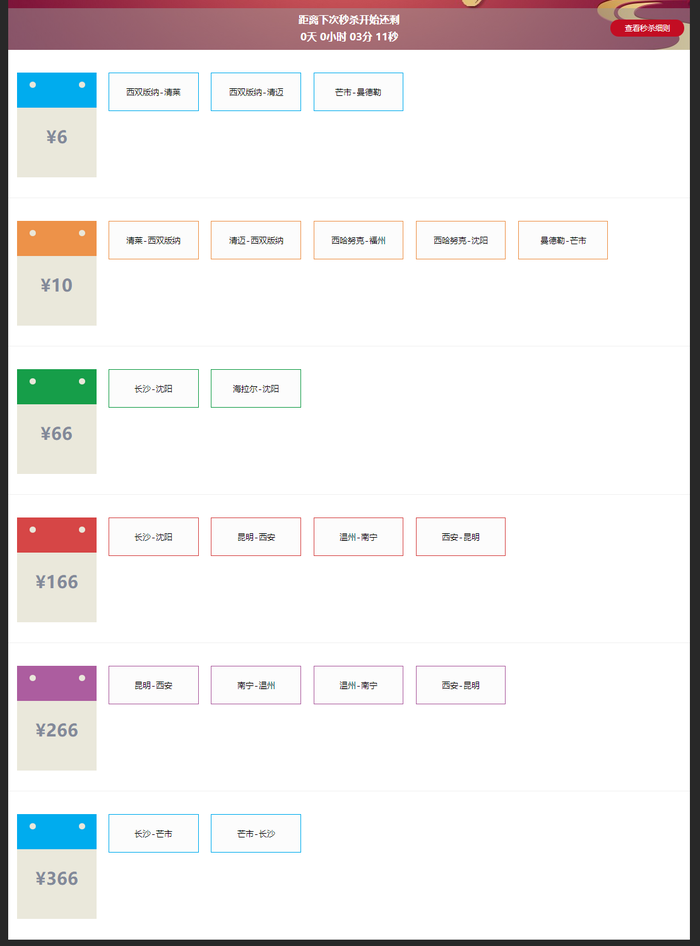Select 温州-南宁 in the ¥166 row
Viewport: 700px width, 946px height.
tap(358, 537)
